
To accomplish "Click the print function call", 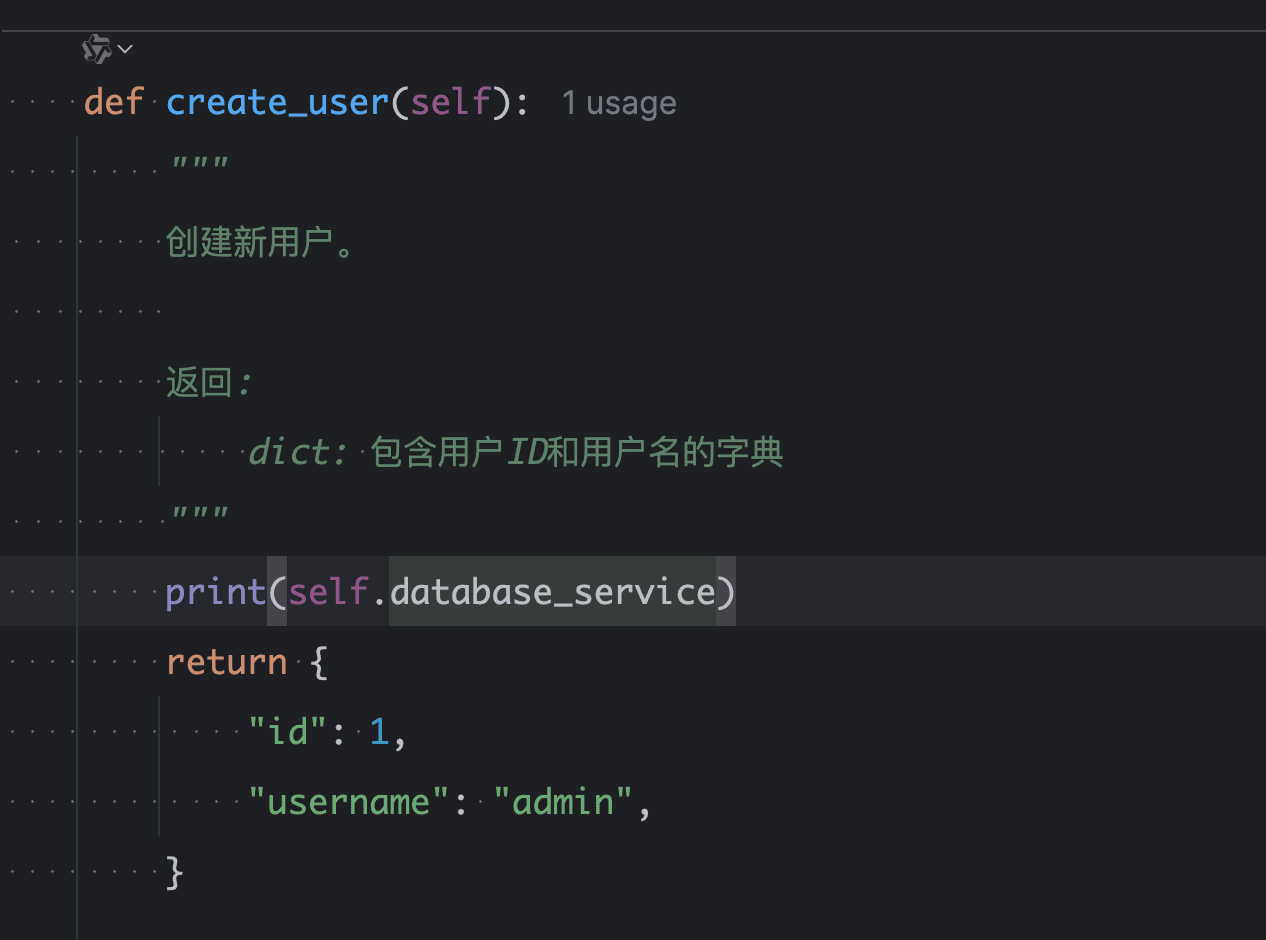I will [215, 591].
